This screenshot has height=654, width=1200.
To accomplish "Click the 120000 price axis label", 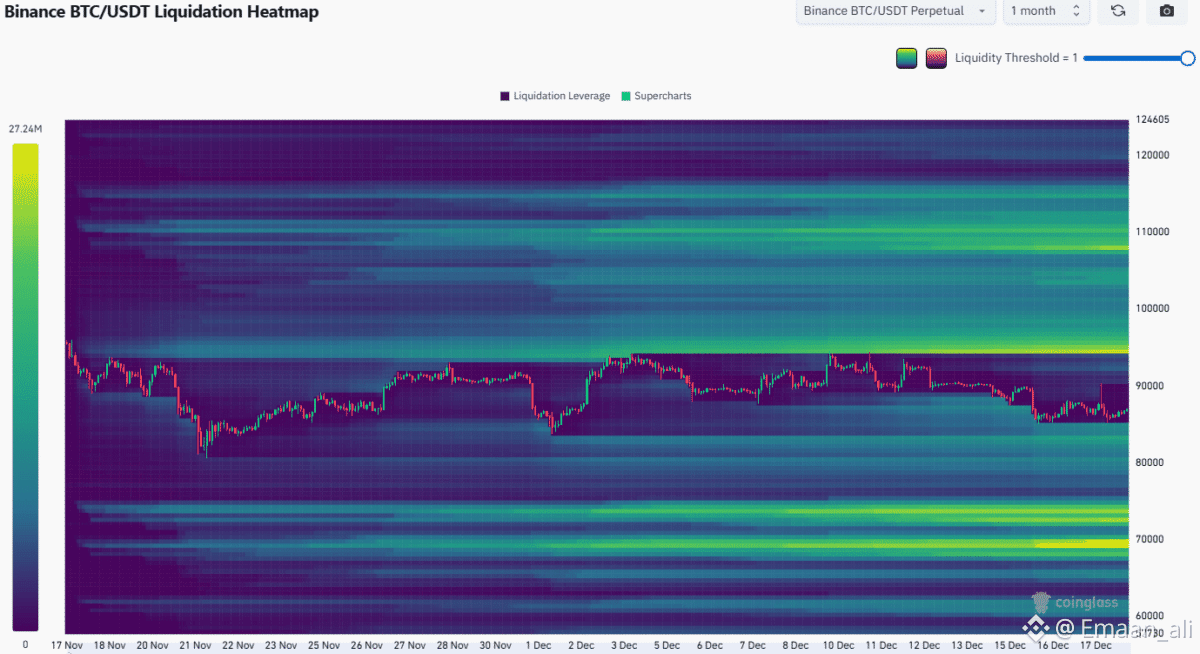I will point(1152,155).
